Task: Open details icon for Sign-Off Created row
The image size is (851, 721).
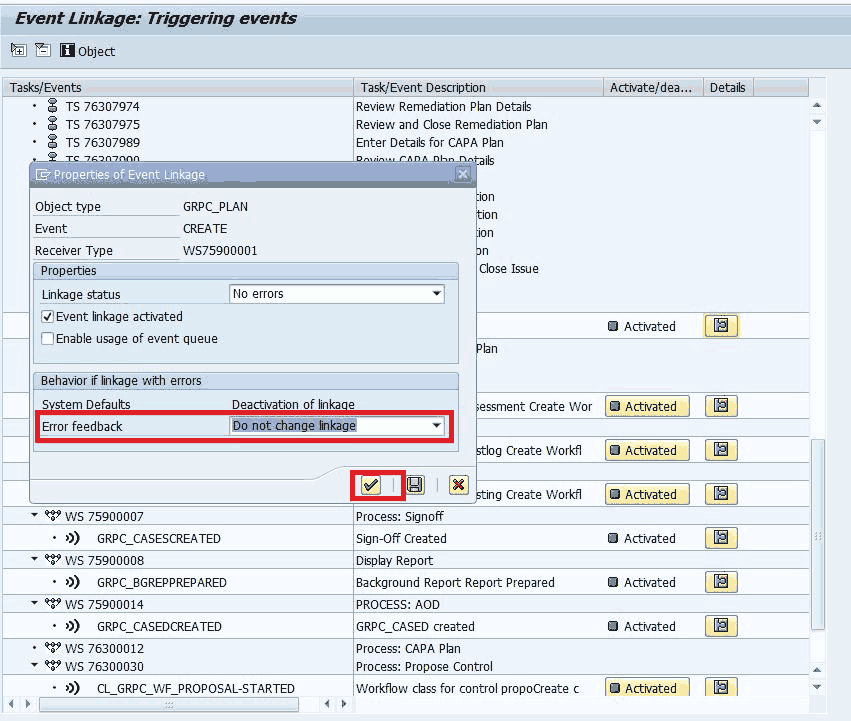Action: coord(721,538)
